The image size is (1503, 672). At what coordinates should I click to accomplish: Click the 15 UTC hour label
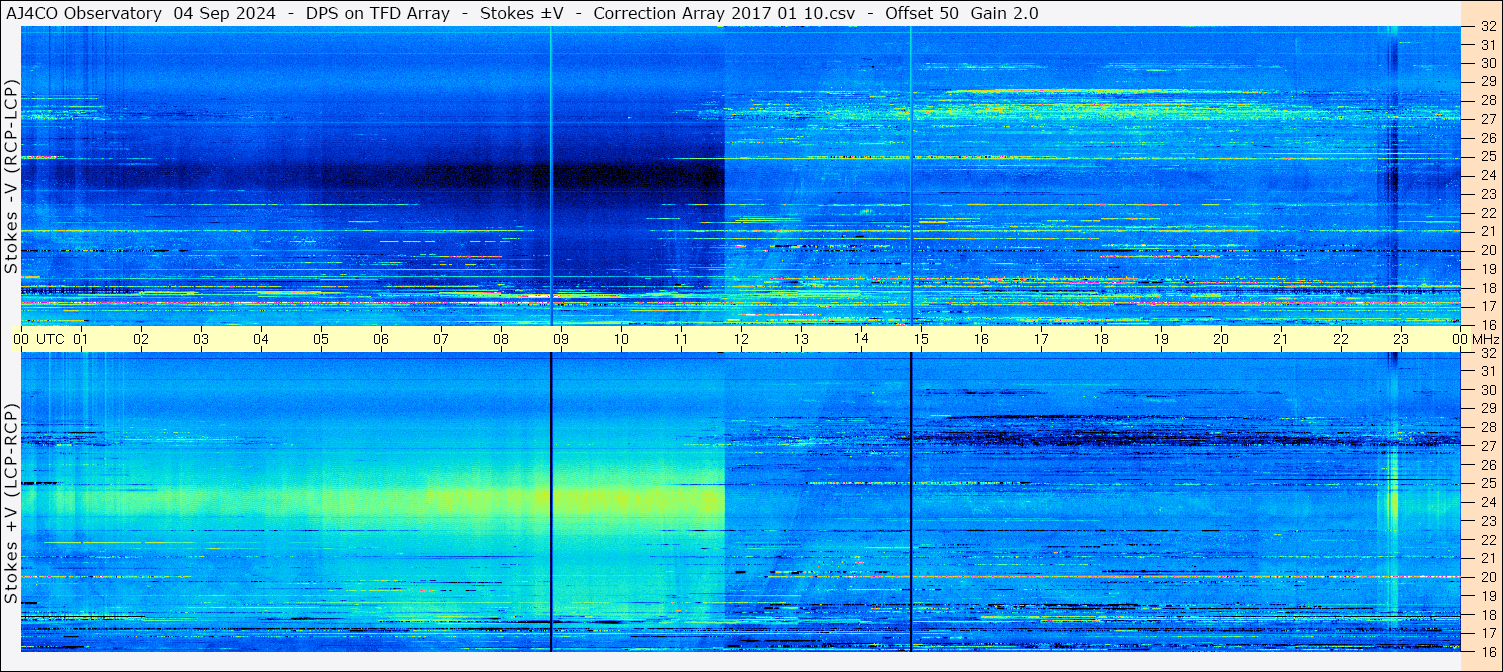click(921, 339)
